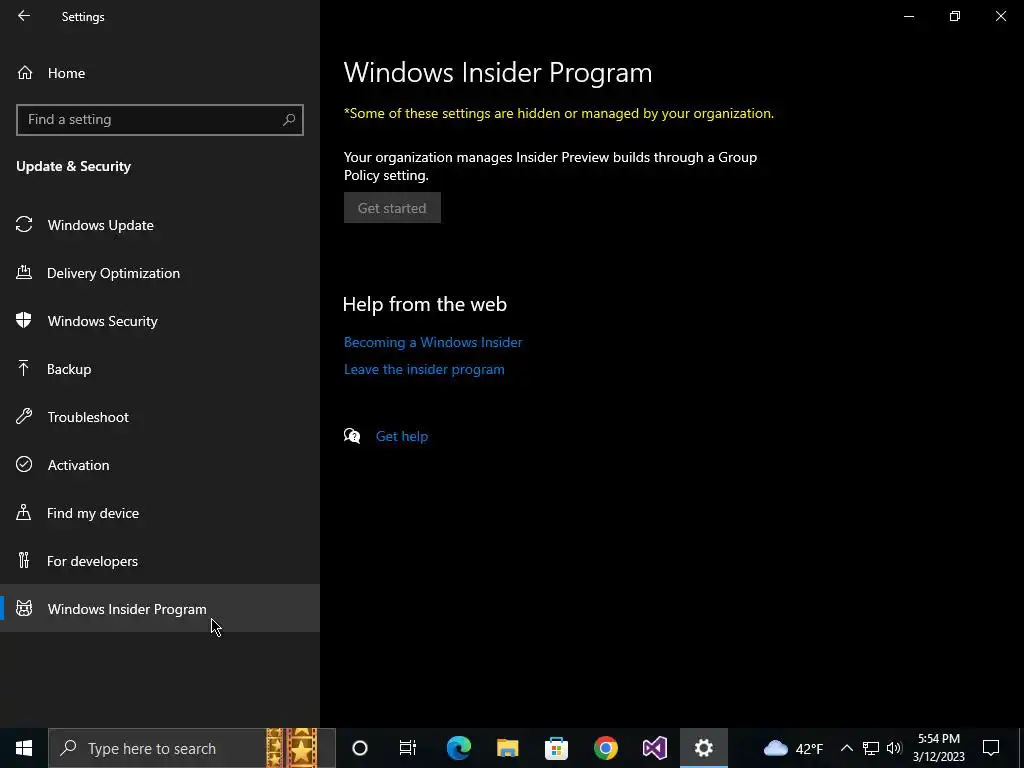Click the Activation checkmark circle icon

24,464
